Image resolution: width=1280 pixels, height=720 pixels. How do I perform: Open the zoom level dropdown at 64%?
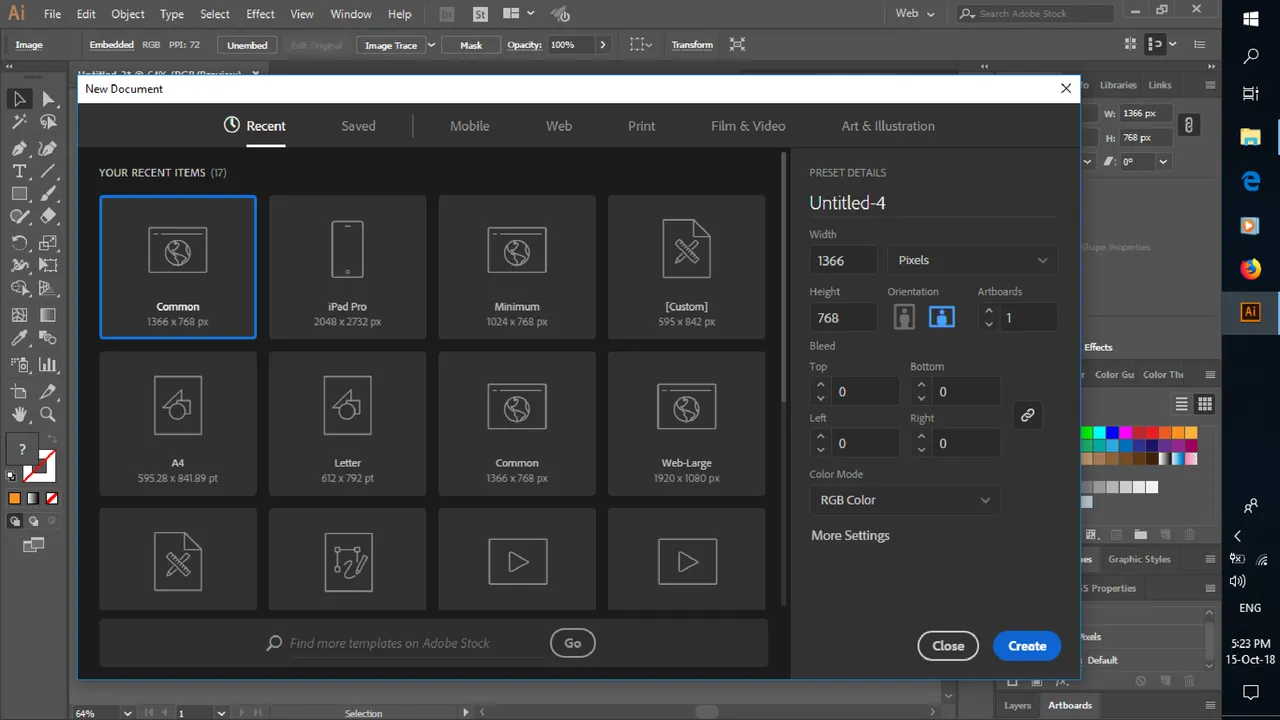(x=127, y=713)
